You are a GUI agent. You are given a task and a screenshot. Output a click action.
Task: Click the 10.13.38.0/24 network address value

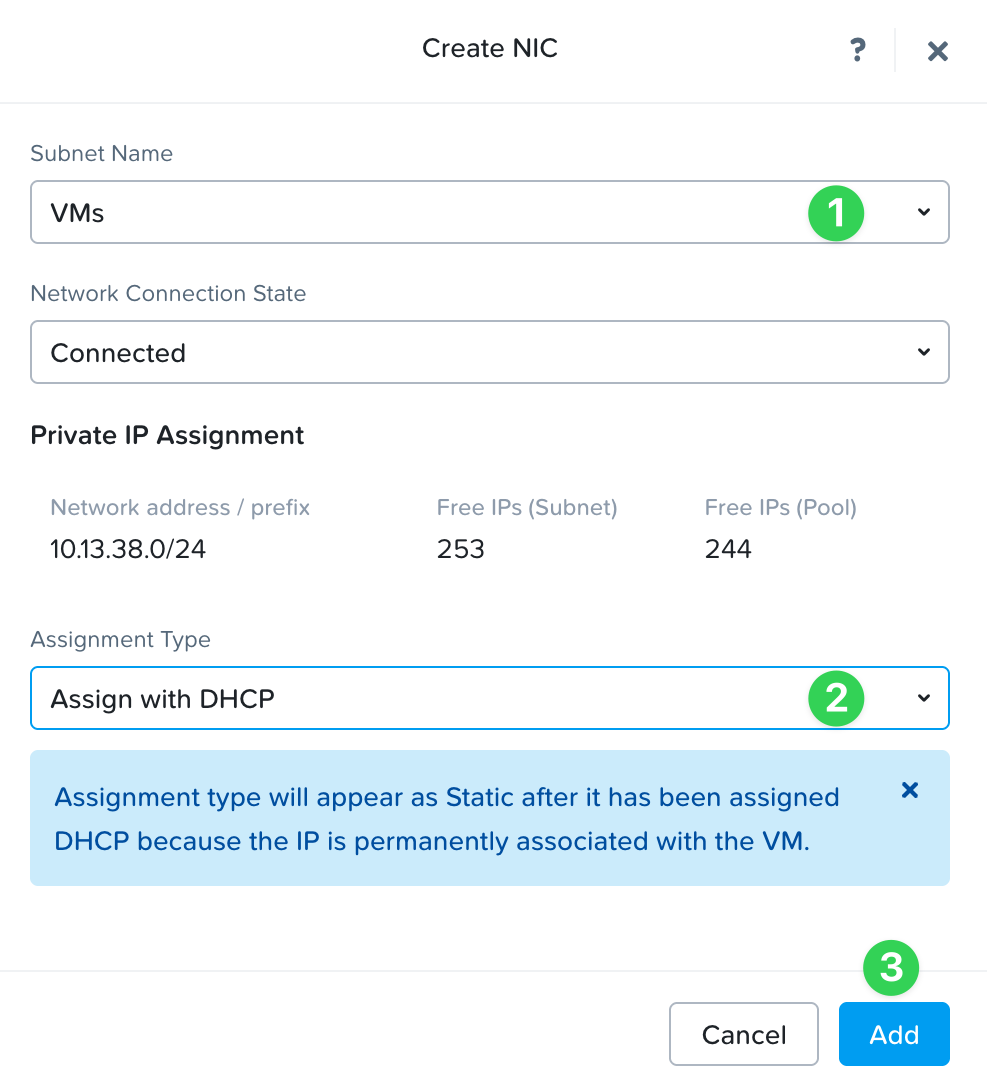tap(128, 549)
